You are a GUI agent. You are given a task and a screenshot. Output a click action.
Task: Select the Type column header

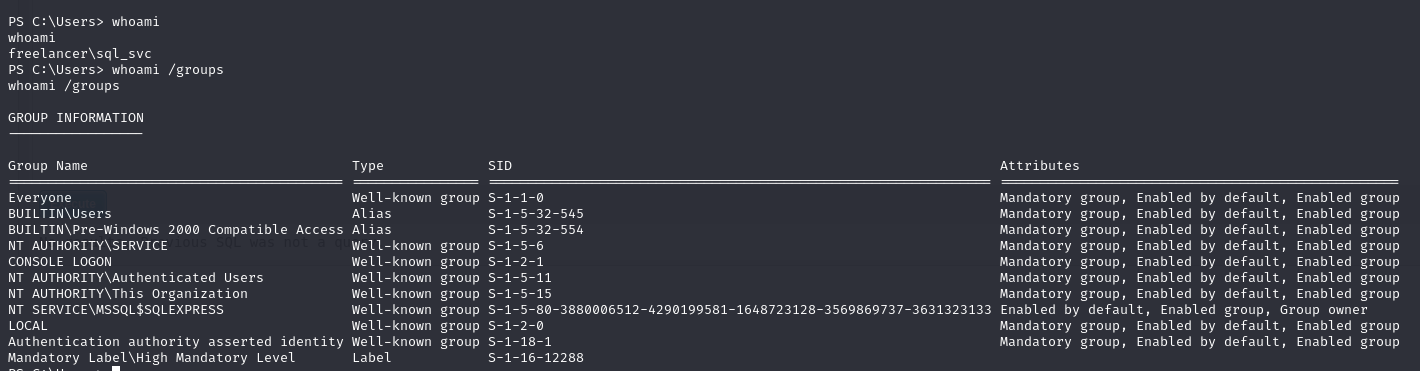coord(368,166)
